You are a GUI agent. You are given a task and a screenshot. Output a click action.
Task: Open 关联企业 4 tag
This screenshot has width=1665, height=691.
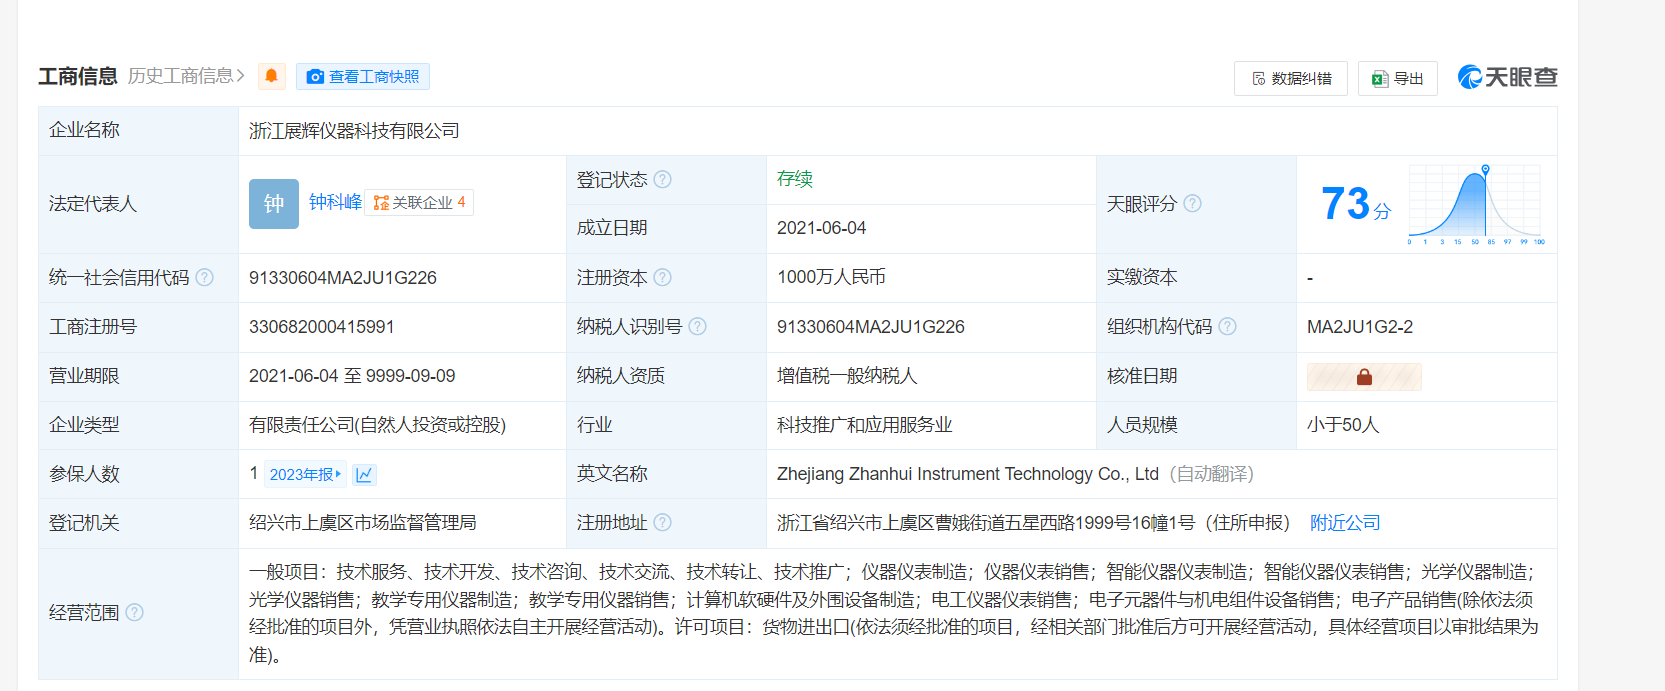[x=419, y=202]
